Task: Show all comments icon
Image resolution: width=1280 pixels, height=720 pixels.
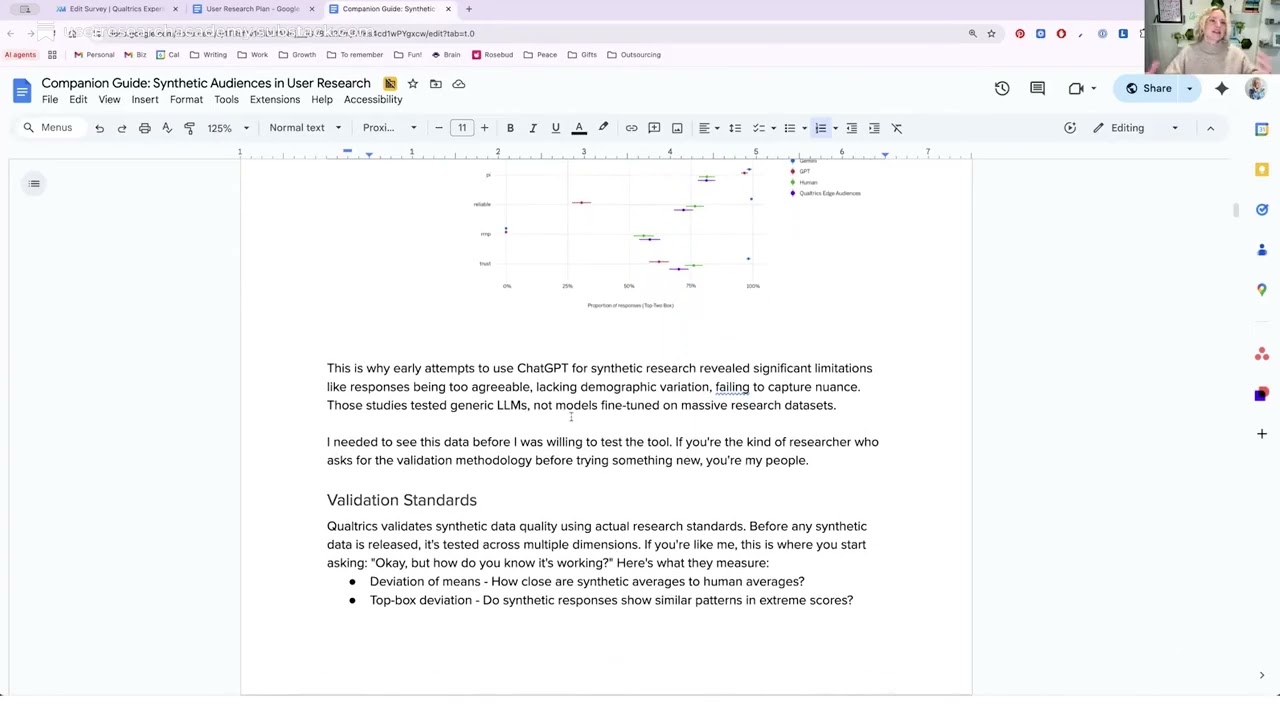Action: coord(1037,88)
